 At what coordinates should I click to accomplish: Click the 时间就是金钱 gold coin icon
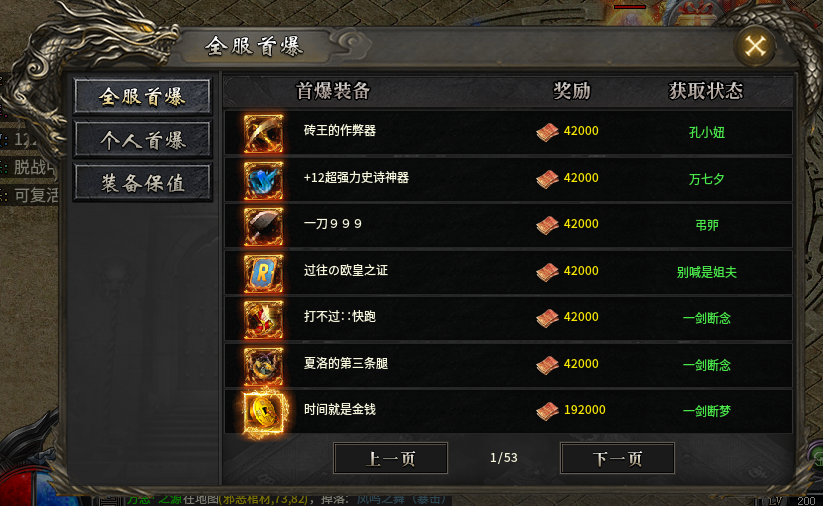[264, 413]
